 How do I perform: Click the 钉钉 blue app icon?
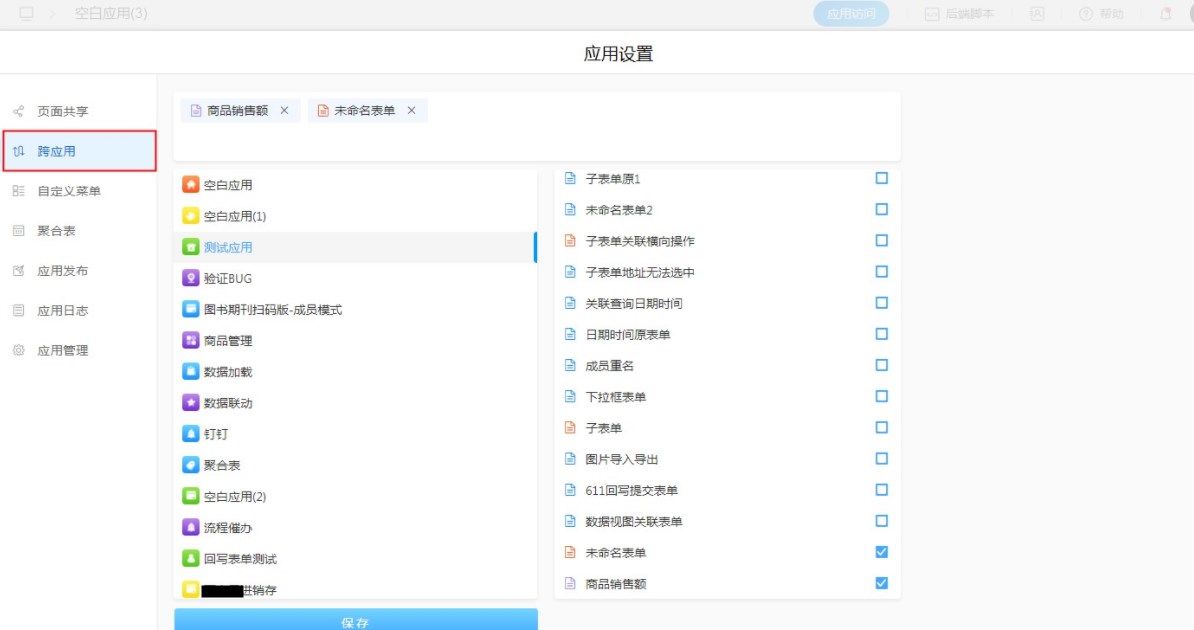tap(190, 434)
